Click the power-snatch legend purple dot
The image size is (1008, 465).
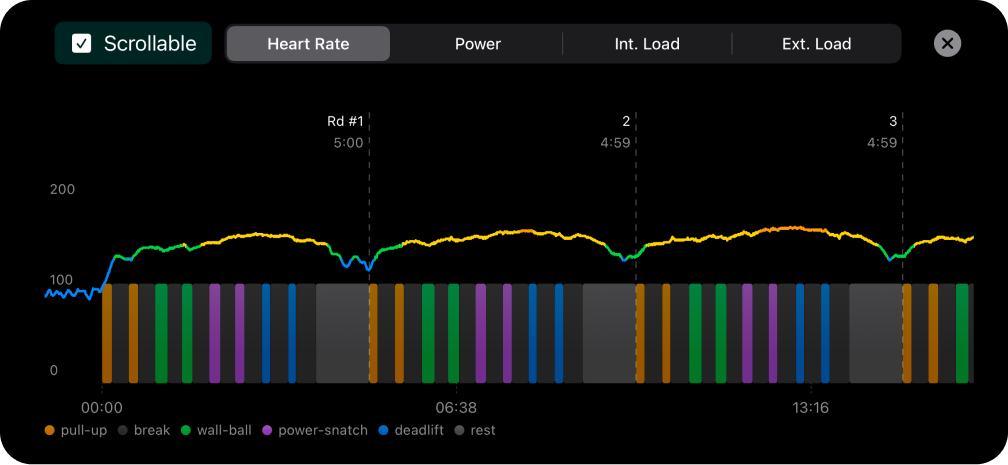pos(267,430)
